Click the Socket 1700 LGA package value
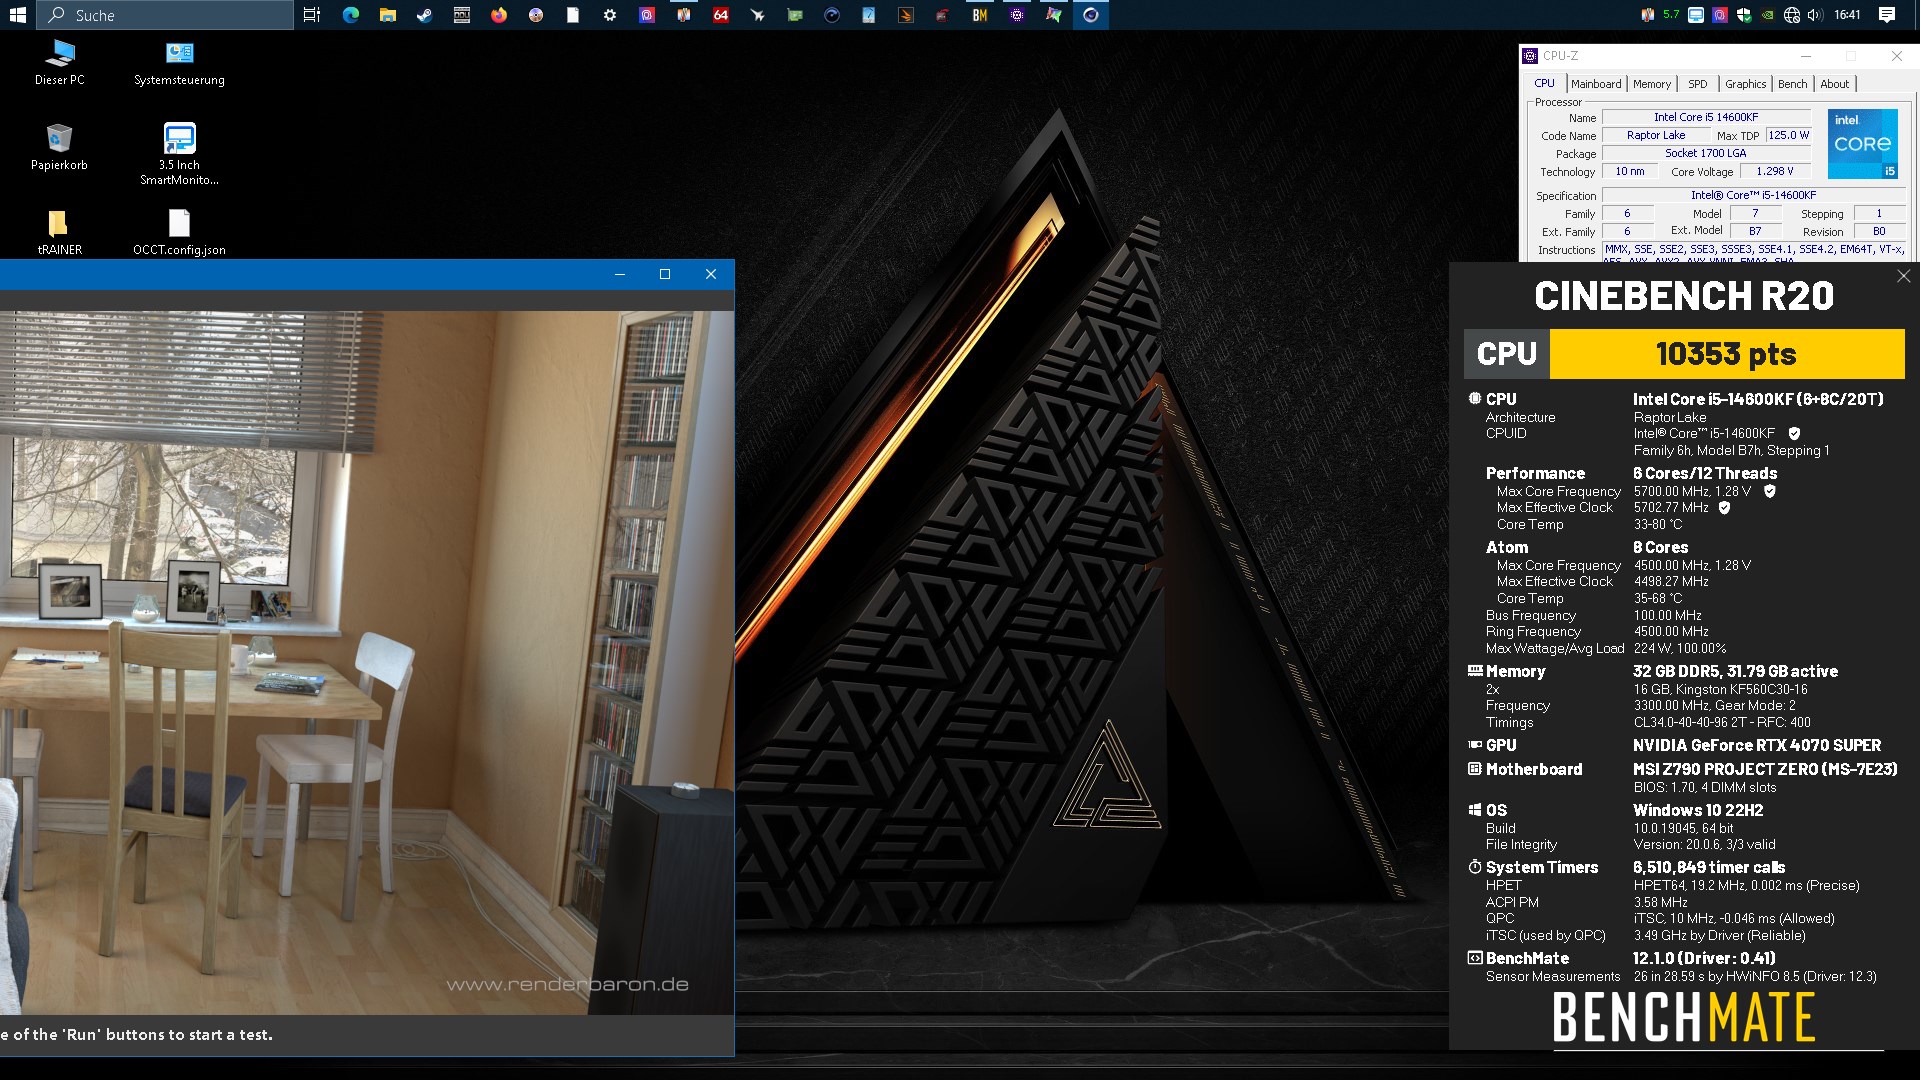Viewport: 1920px width, 1080px height. [x=1706, y=153]
